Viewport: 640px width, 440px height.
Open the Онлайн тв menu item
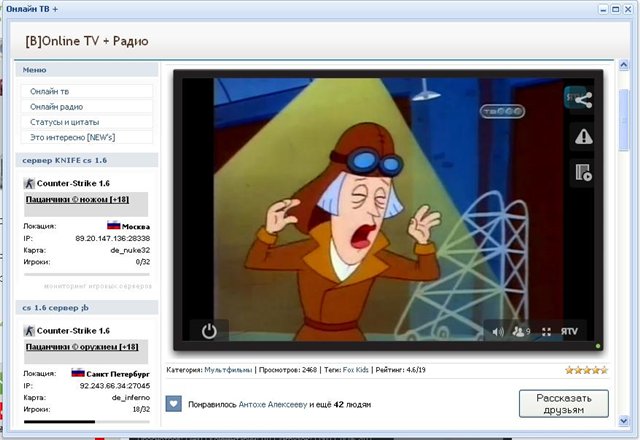(x=87, y=91)
